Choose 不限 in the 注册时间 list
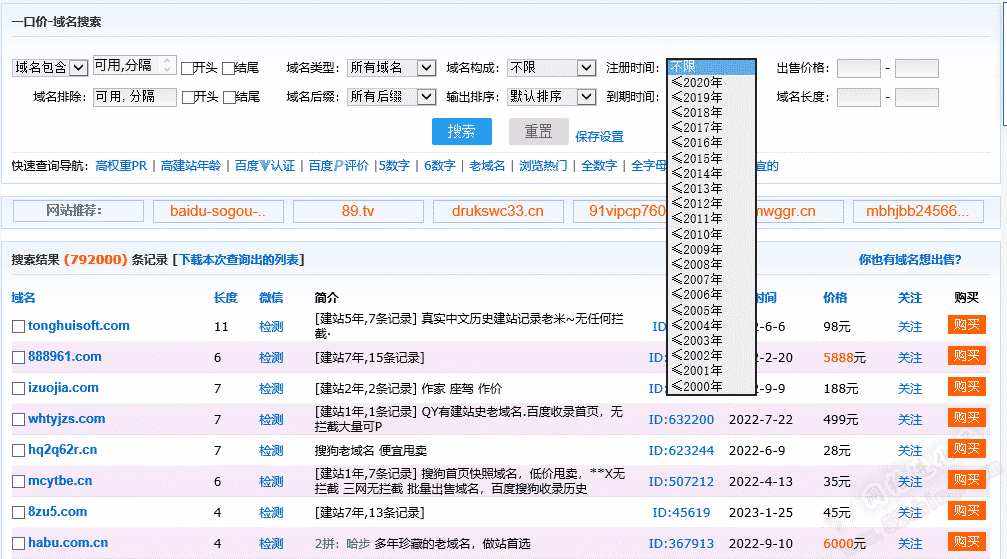Image resolution: width=1007 pixels, height=559 pixels. [x=712, y=67]
